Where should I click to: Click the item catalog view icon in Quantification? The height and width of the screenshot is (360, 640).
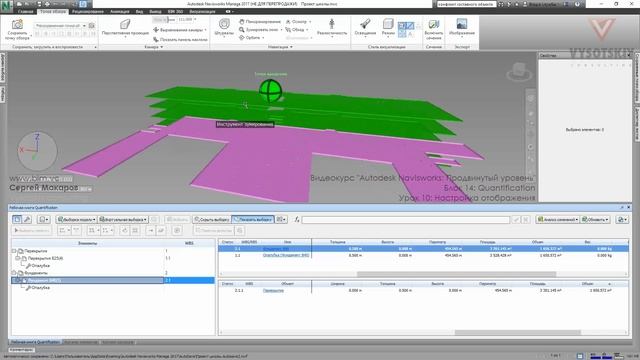pyautogui.click(x=17, y=220)
